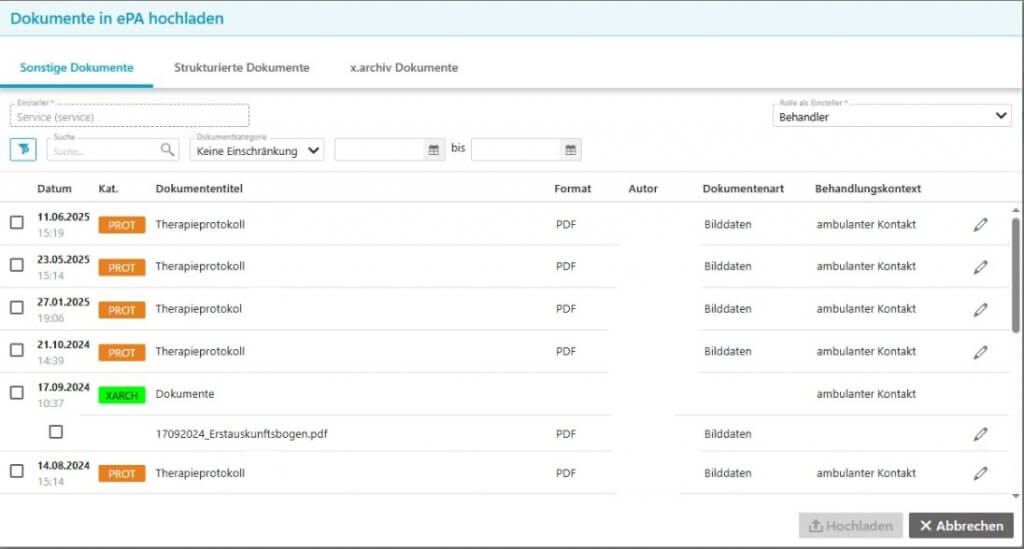The width and height of the screenshot is (1024, 549).
Task: Click pencil icon for 23.05.2025 document
Action: click(x=980, y=267)
